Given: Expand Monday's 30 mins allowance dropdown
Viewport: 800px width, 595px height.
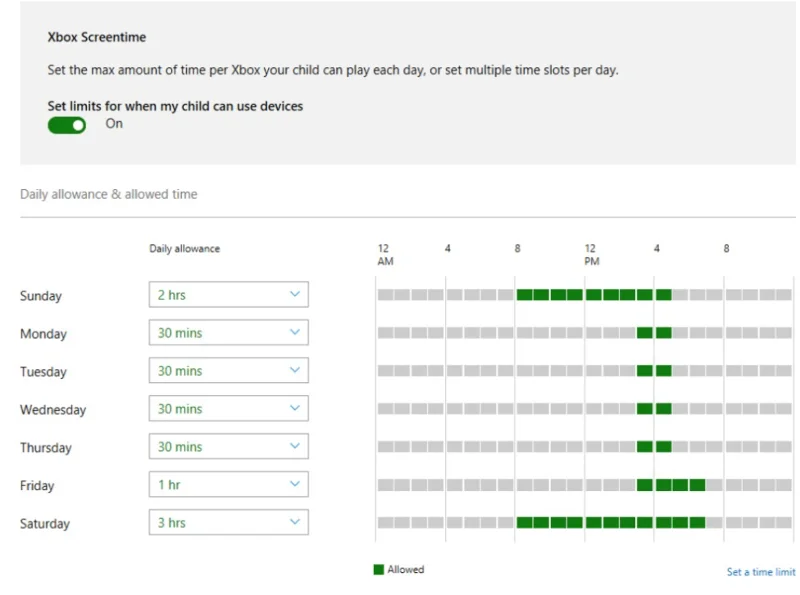Looking at the screenshot, I should tap(228, 333).
